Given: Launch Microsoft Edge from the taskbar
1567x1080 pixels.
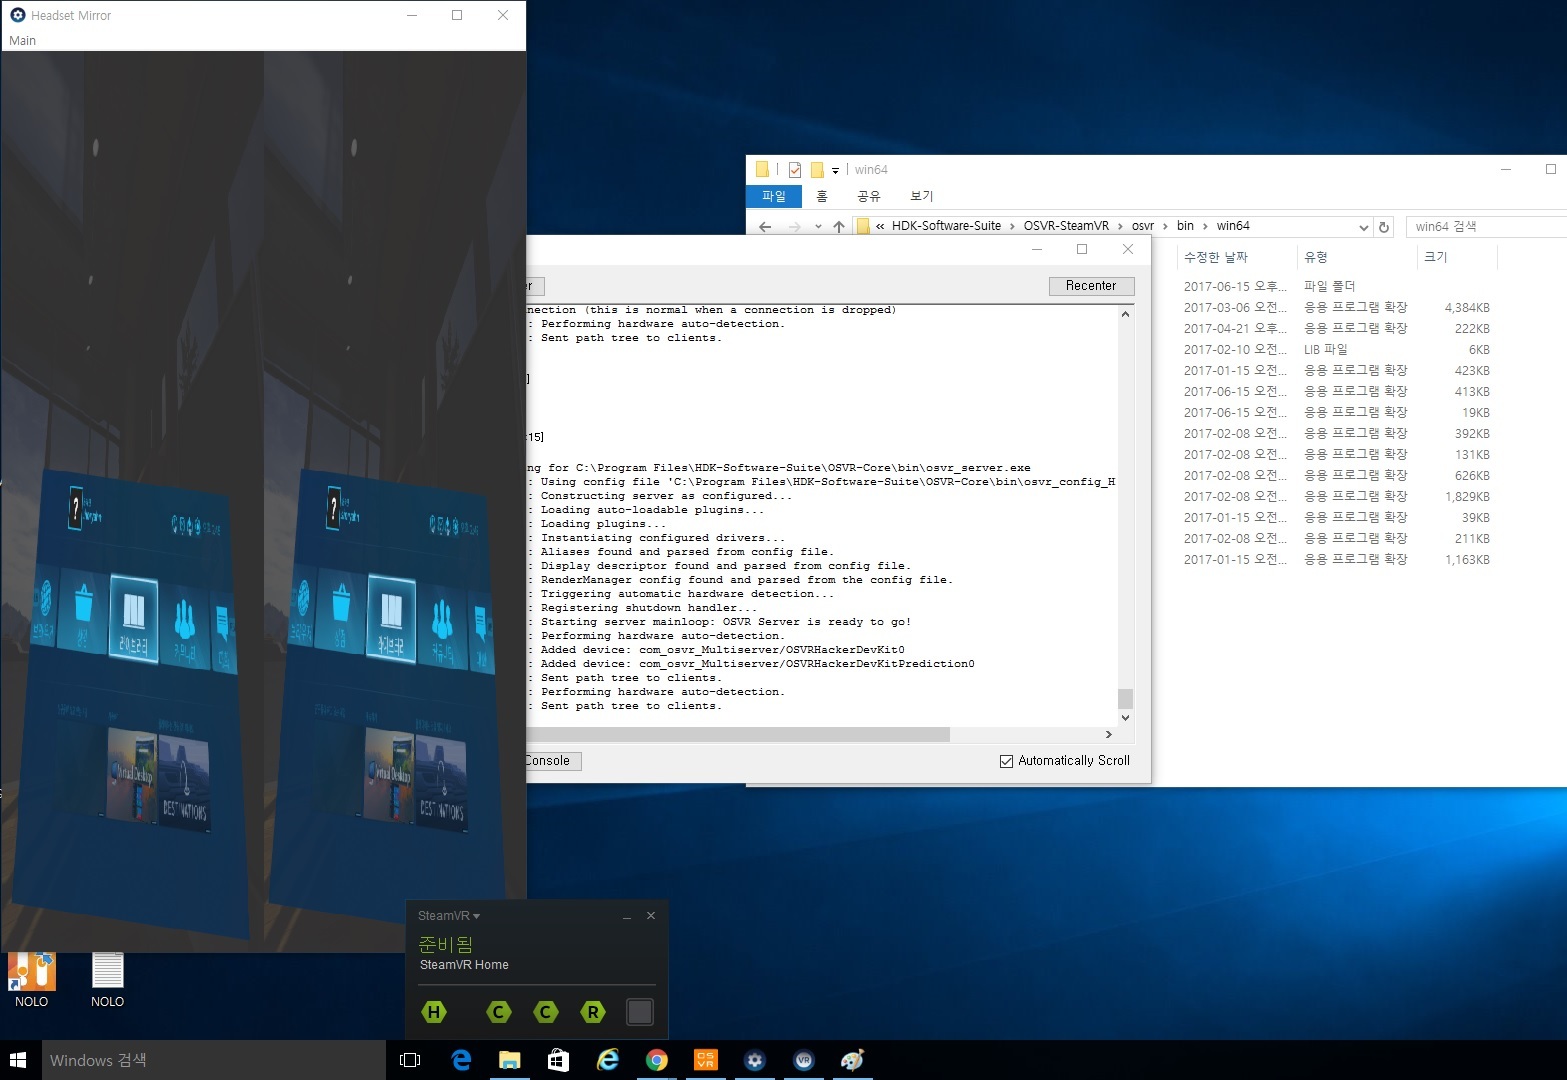Looking at the screenshot, I should point(461,1060).
